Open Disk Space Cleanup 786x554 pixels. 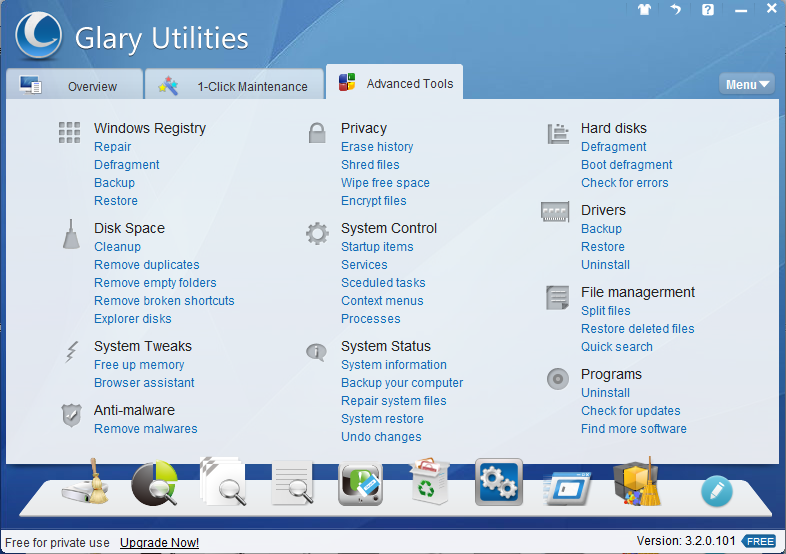point(117,247)
